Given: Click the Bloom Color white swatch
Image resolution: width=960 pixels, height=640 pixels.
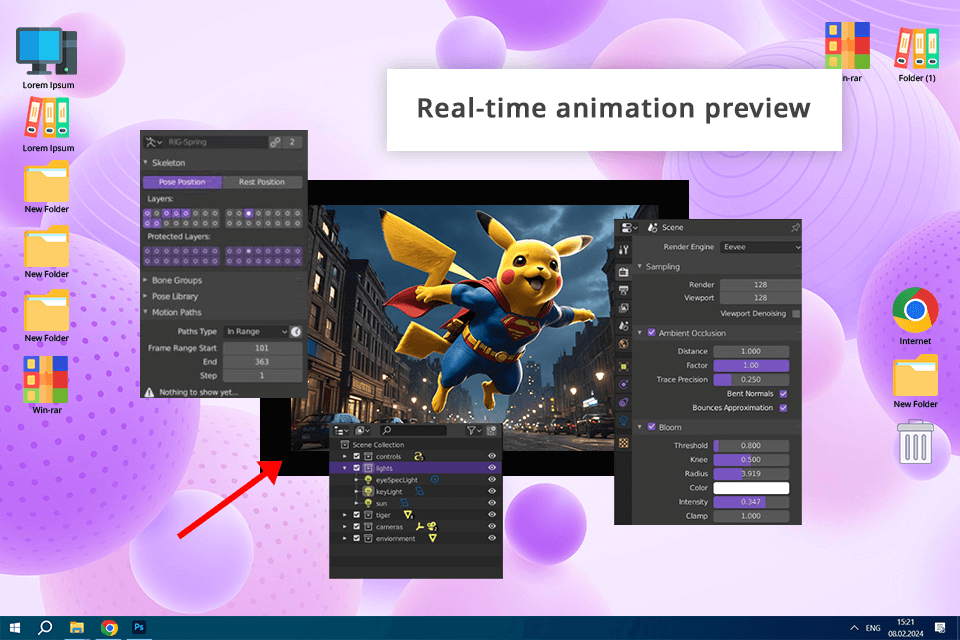Looking at the screenshot, I should [x=751, y=488].
